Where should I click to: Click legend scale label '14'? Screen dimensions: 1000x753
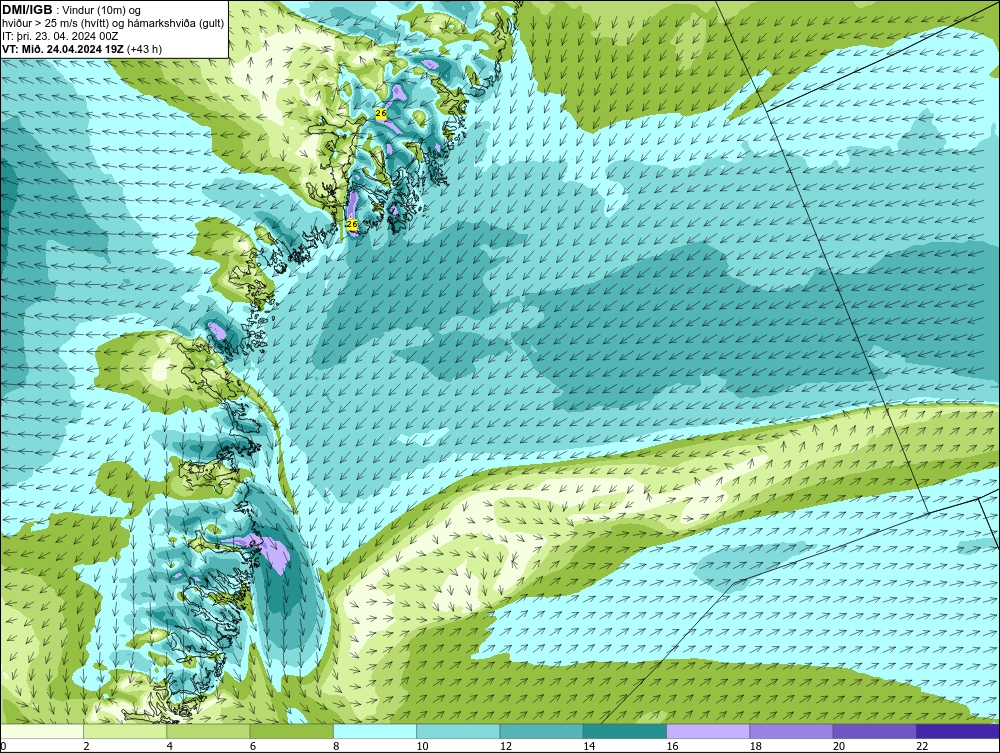tap(589, 746)
